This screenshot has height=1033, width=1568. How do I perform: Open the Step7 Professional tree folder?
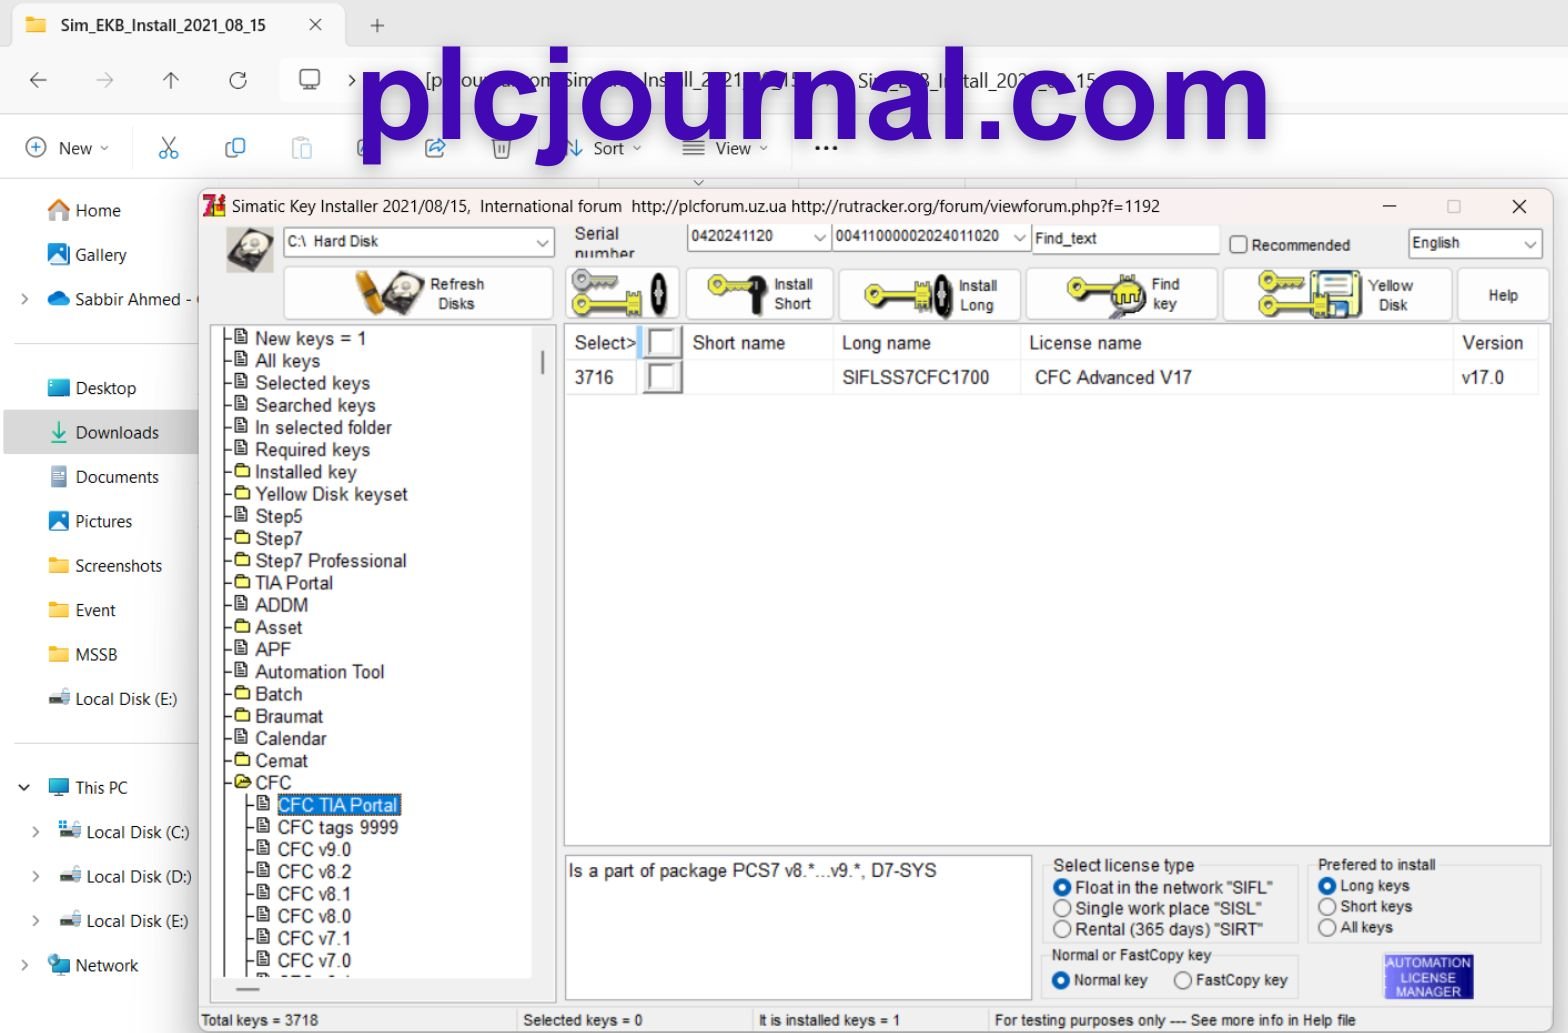point(330,561)
